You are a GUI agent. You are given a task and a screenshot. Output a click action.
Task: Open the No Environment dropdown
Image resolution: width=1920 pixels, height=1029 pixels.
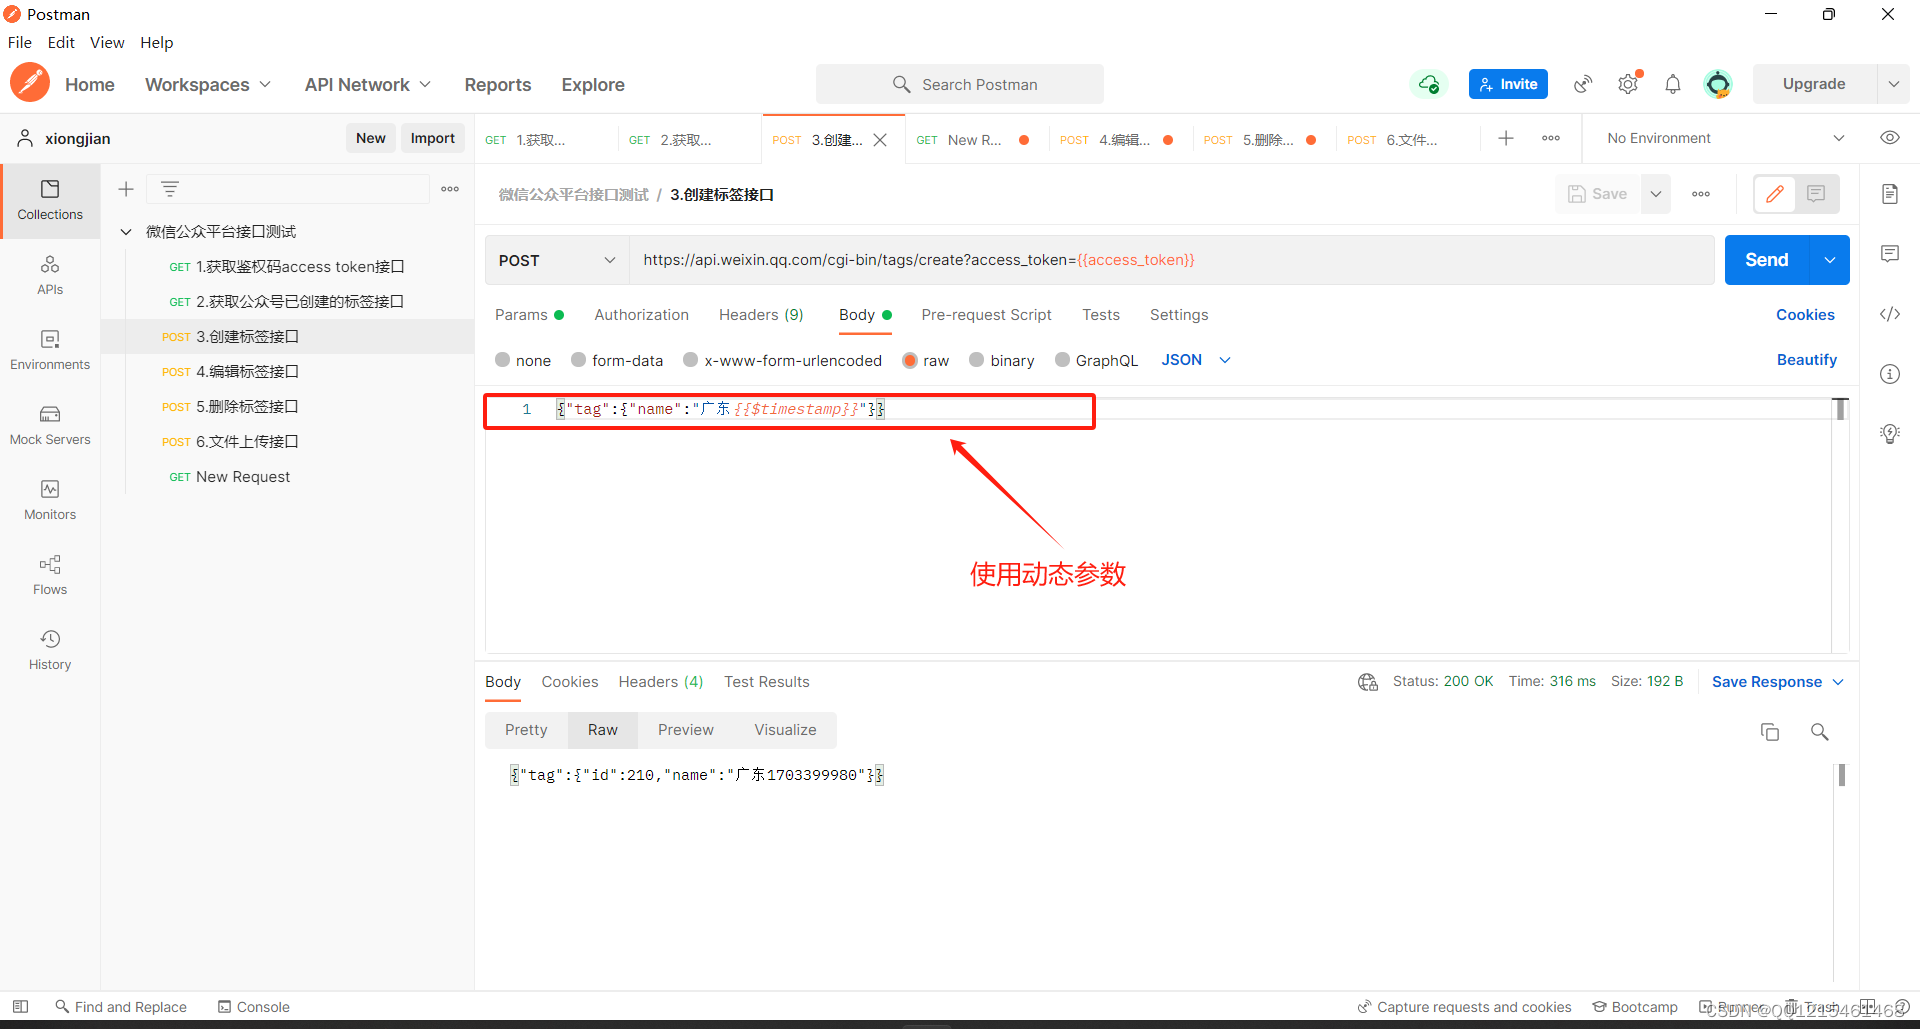1725,138
